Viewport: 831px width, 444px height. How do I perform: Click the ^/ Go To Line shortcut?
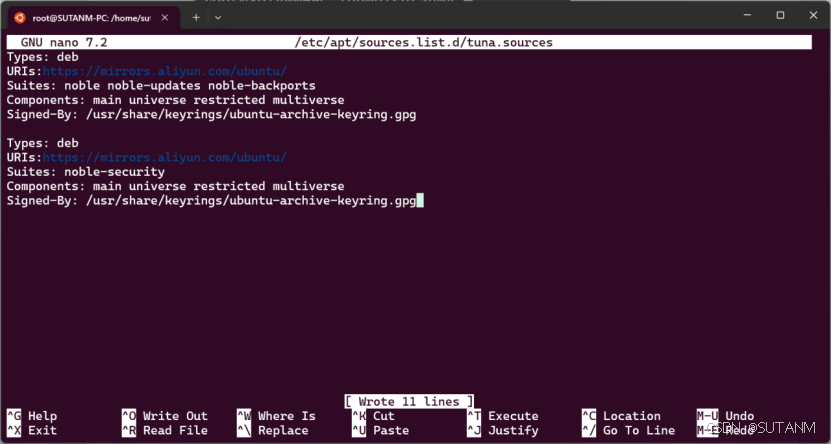[x=628, y=430]
